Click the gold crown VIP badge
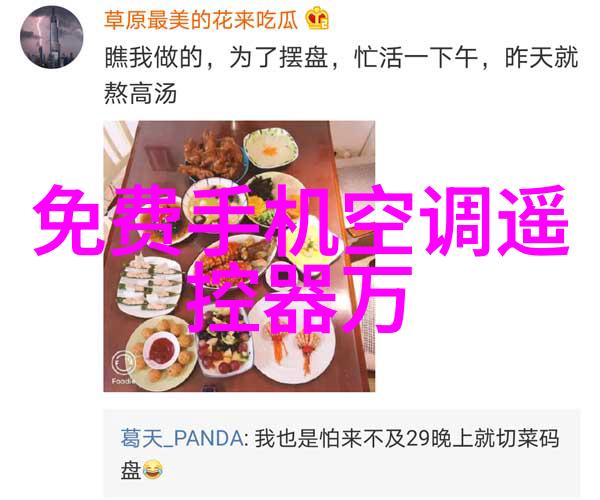 (x=317, y=18)
